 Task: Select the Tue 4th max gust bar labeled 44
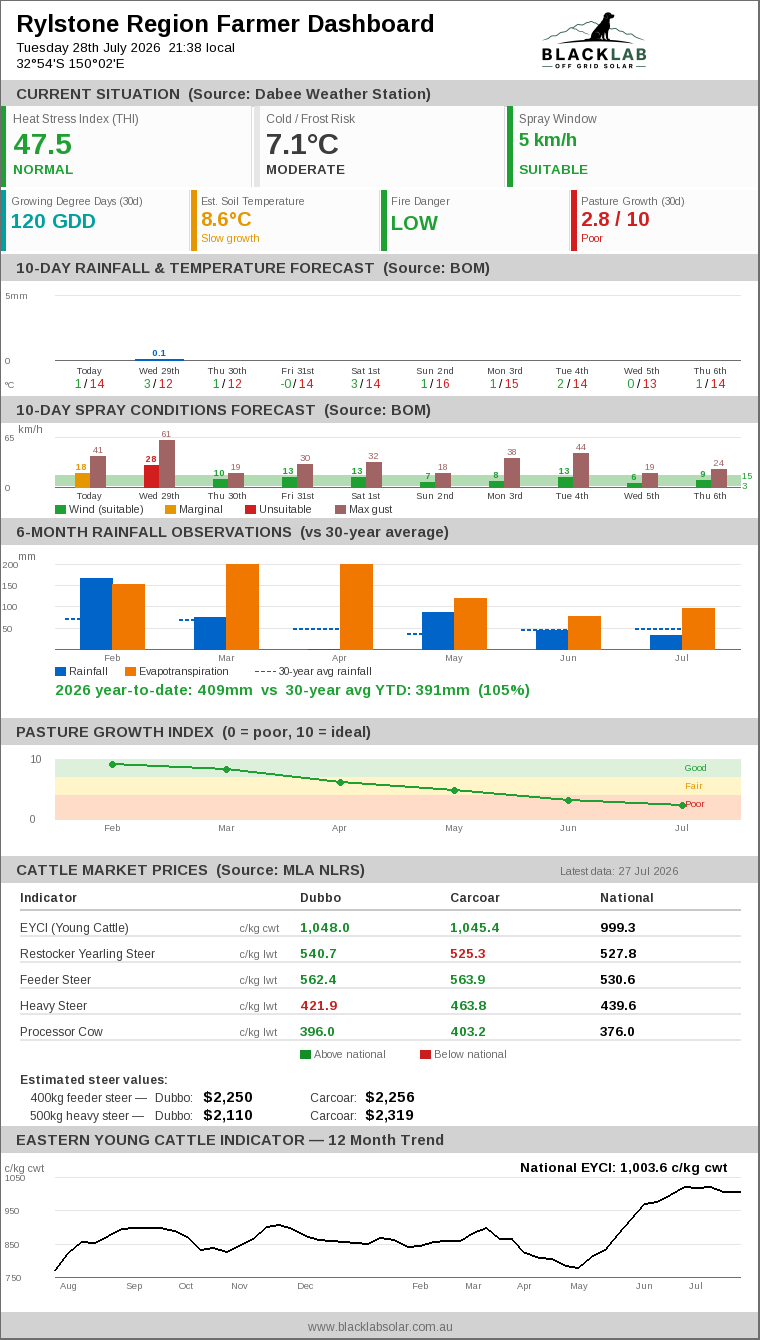(x=581, y=470)
